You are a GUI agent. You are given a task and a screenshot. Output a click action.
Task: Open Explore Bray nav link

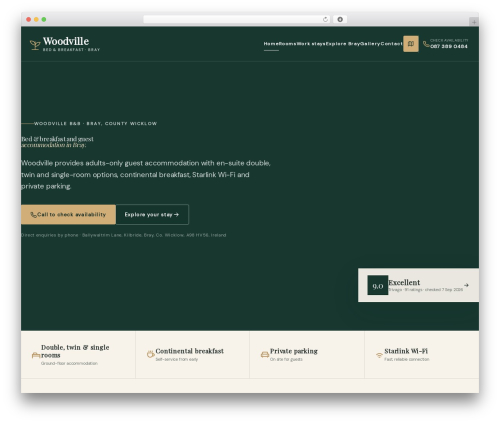(x=343, y=44)
